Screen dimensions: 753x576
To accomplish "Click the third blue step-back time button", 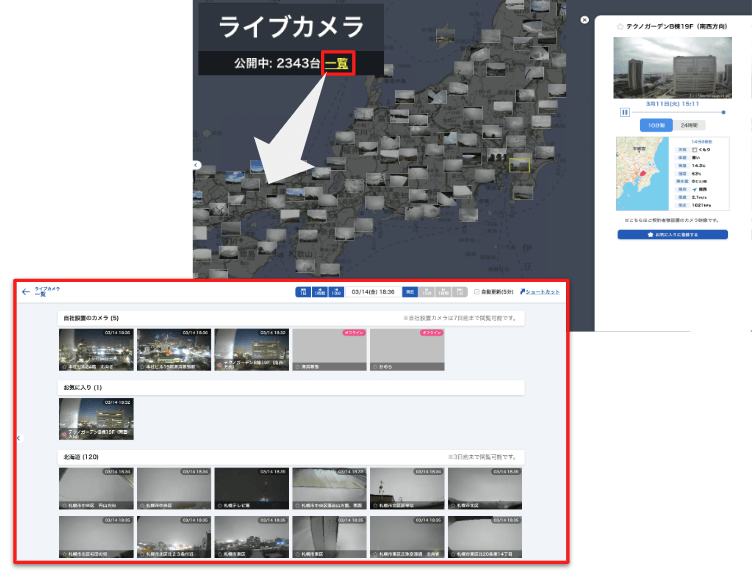I will point(337,292).
